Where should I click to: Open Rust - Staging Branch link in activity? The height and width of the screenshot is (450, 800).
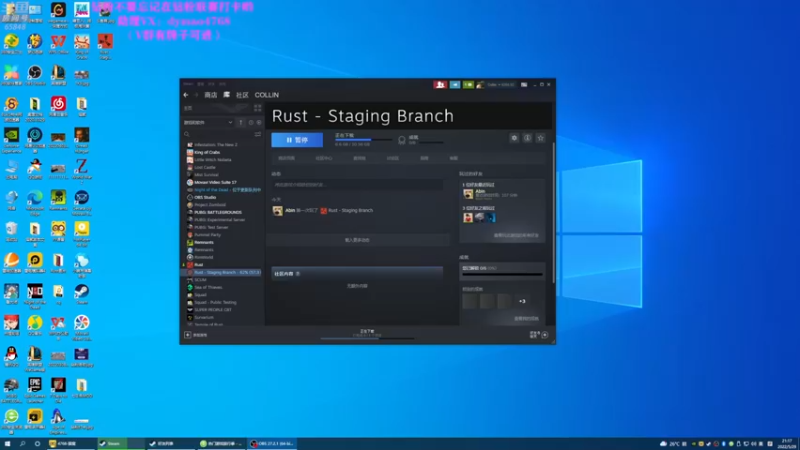coord(350,210)
